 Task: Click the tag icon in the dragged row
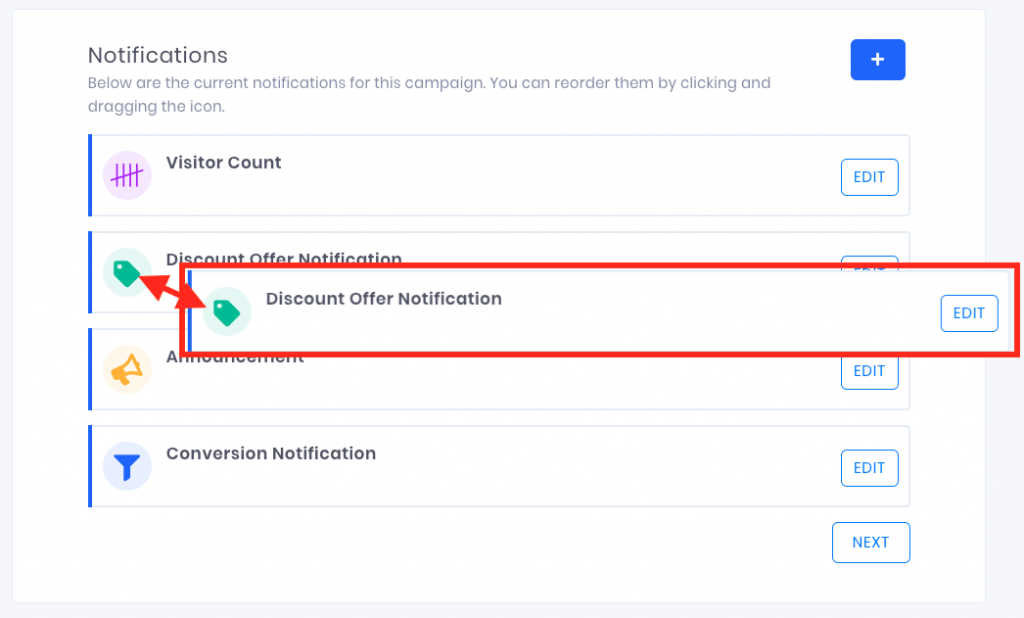pos(226,312)
